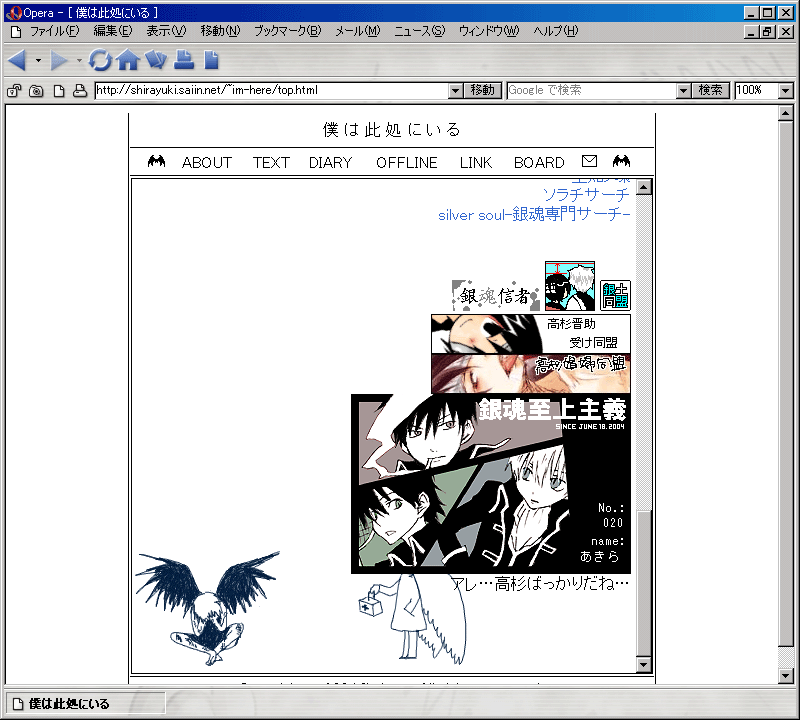Click the small printer icon by address bar
Image resolution: width=800 pixels, height=720 pixels.
coord(80,91)
